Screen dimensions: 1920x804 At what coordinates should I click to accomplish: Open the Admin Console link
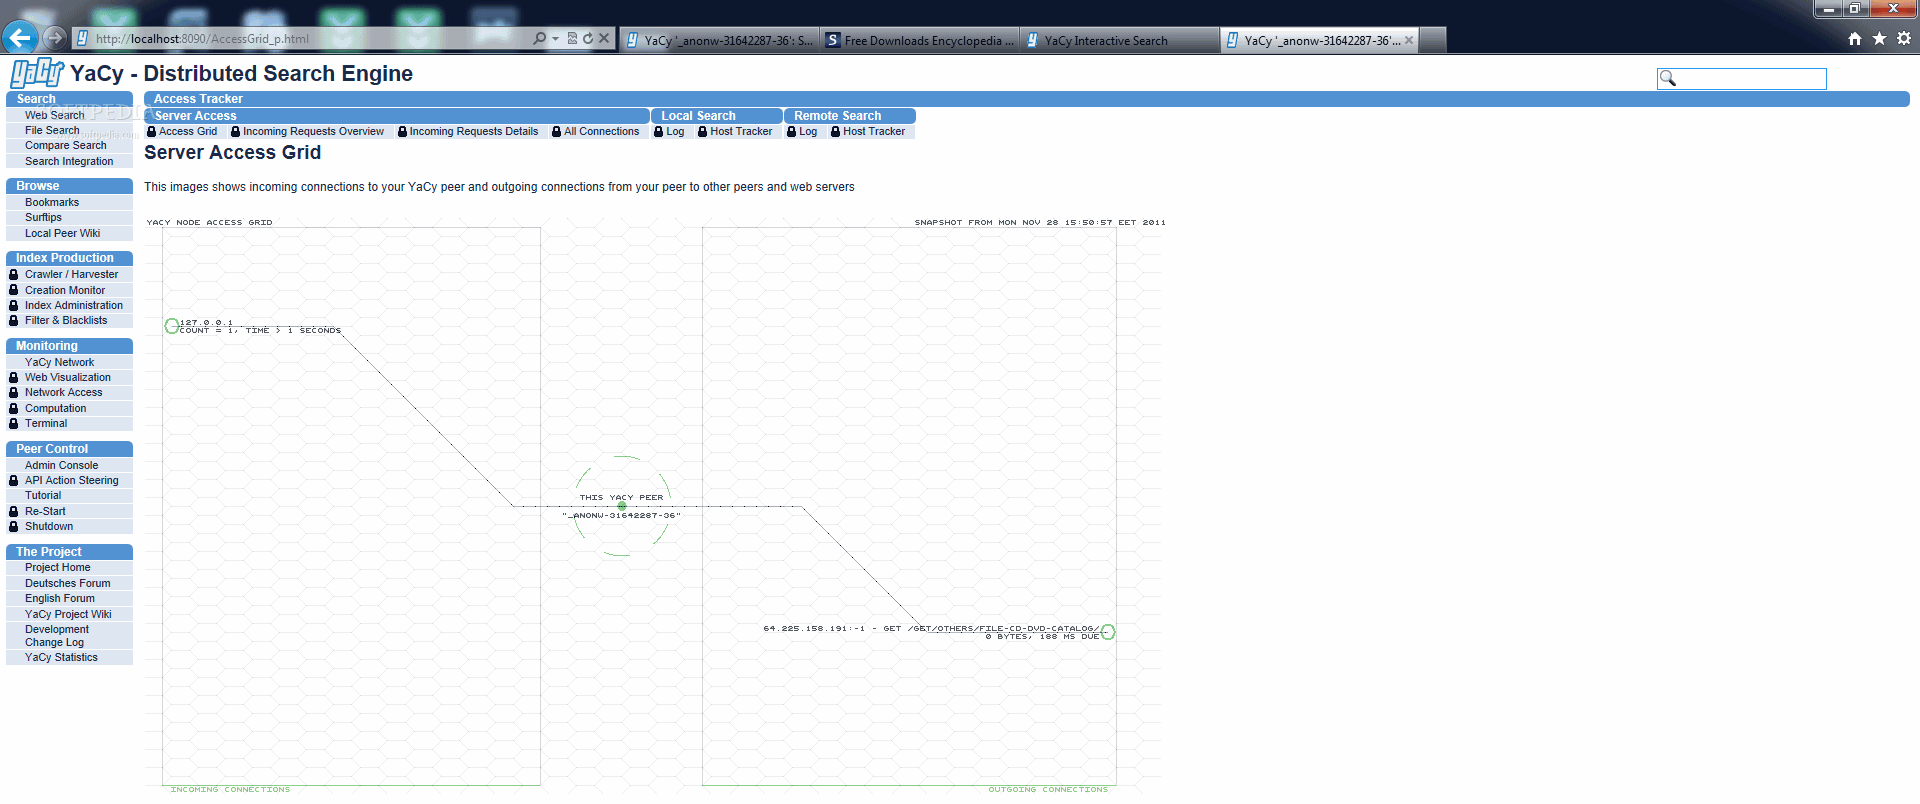pyautogui.click(x=62, y=465)
